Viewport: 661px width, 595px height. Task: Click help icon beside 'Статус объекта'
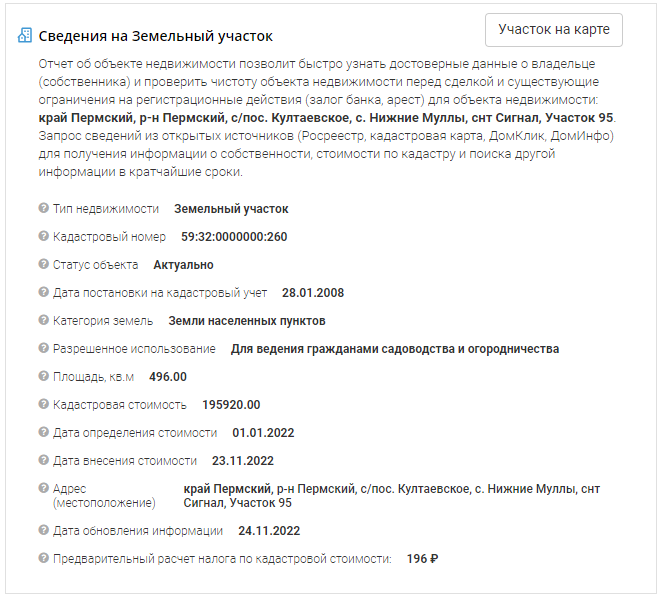43,265
